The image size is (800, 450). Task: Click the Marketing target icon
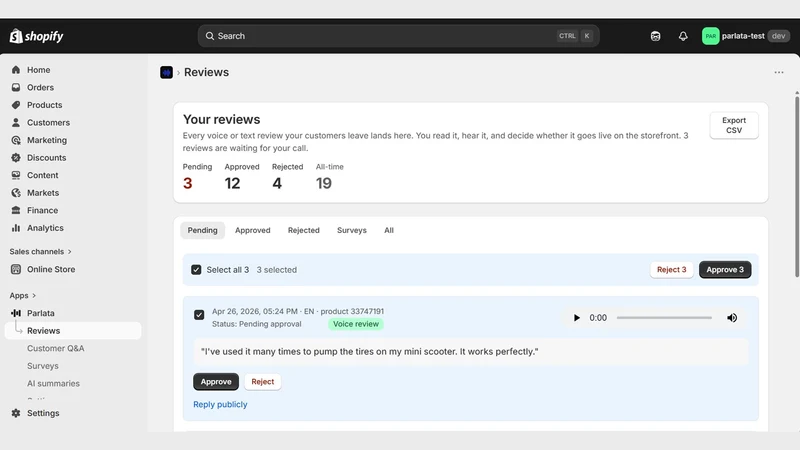pos(16,140)
